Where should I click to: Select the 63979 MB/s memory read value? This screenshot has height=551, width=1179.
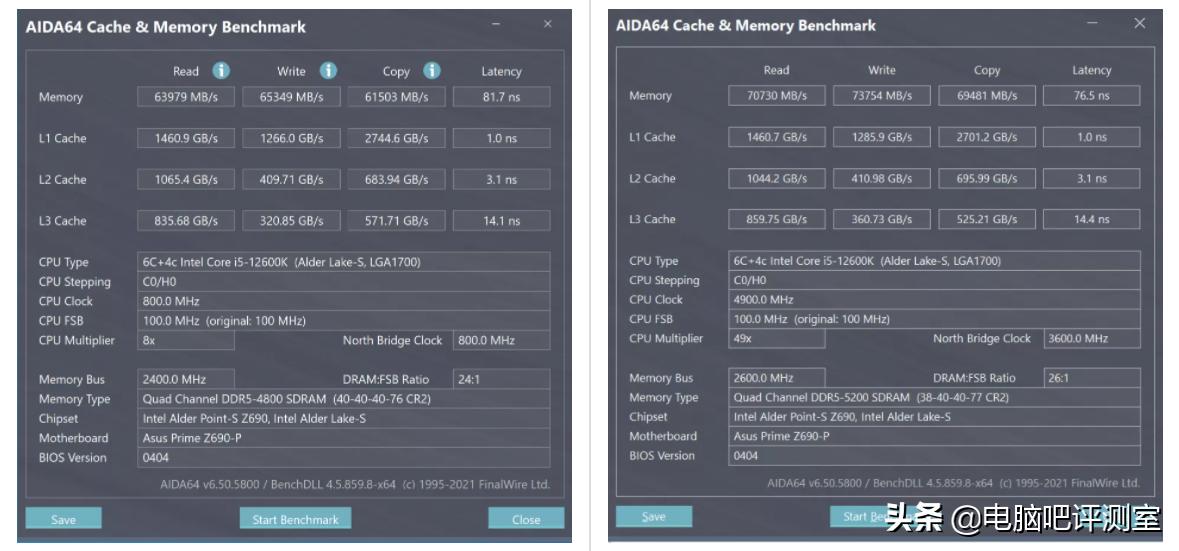[x=186, y=97]
